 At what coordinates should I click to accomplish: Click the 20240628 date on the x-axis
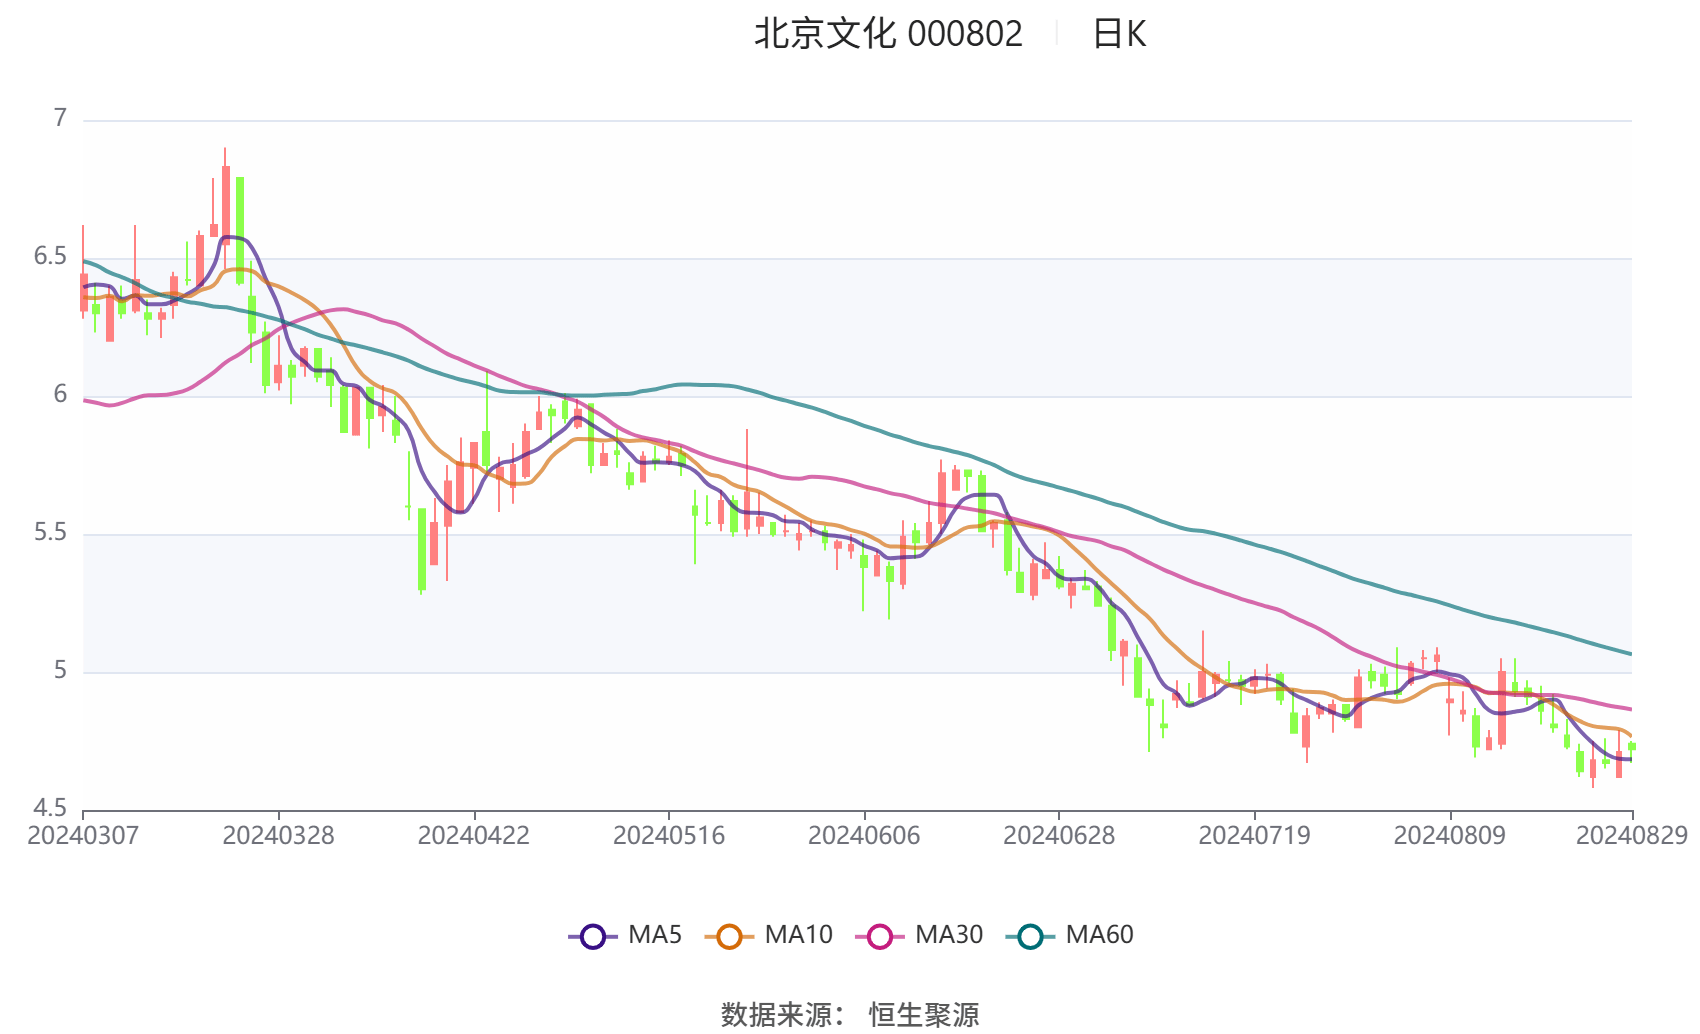point(1058,835)
